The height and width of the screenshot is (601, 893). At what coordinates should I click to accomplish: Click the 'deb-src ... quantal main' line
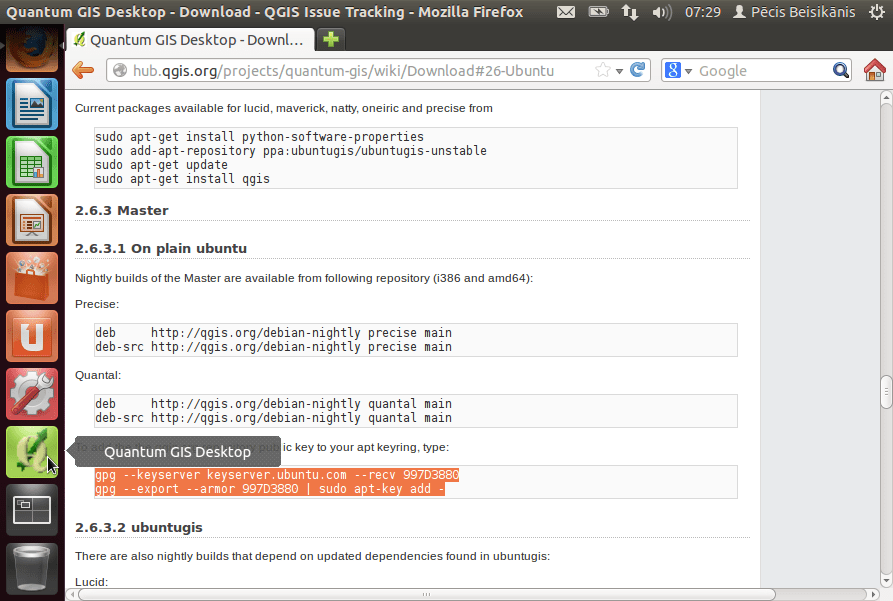(x=273, y=418)
